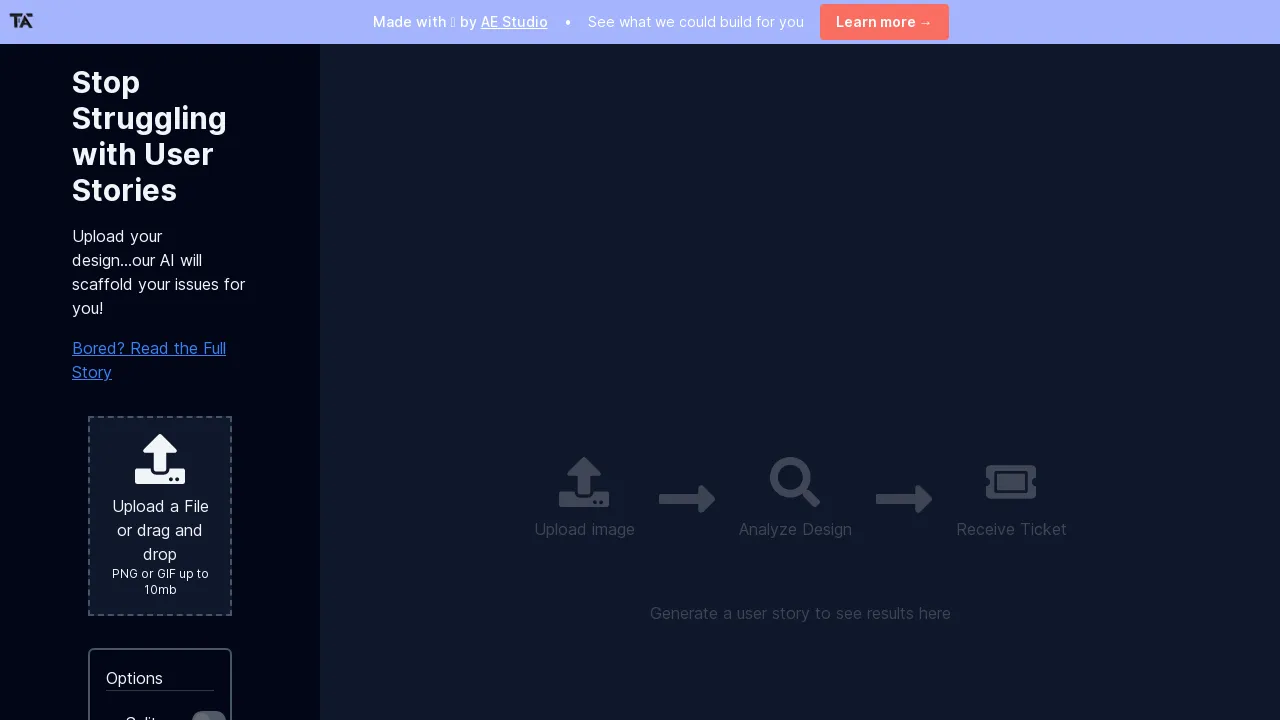The height and width of the screenshot is (720, 1280).
Task: Click the 'Stop Struggling with User Stories' heading
Action: pyautogui.click(x=150, y=136)
